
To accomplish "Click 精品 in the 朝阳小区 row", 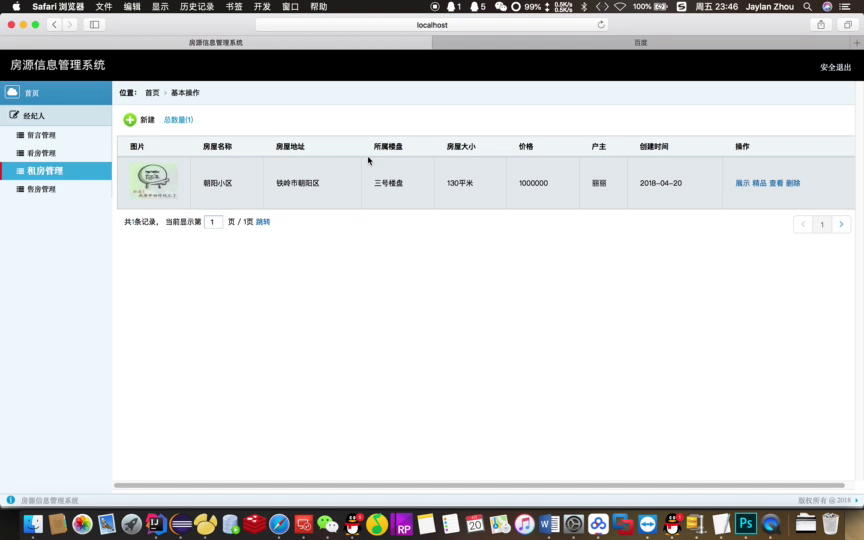I will tap(759, 183).
